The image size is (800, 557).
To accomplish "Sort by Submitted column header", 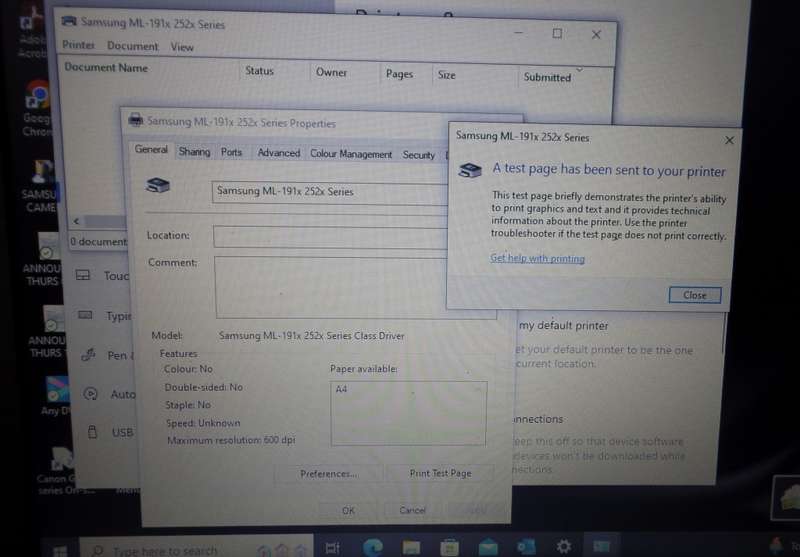I will pos(547,78).
